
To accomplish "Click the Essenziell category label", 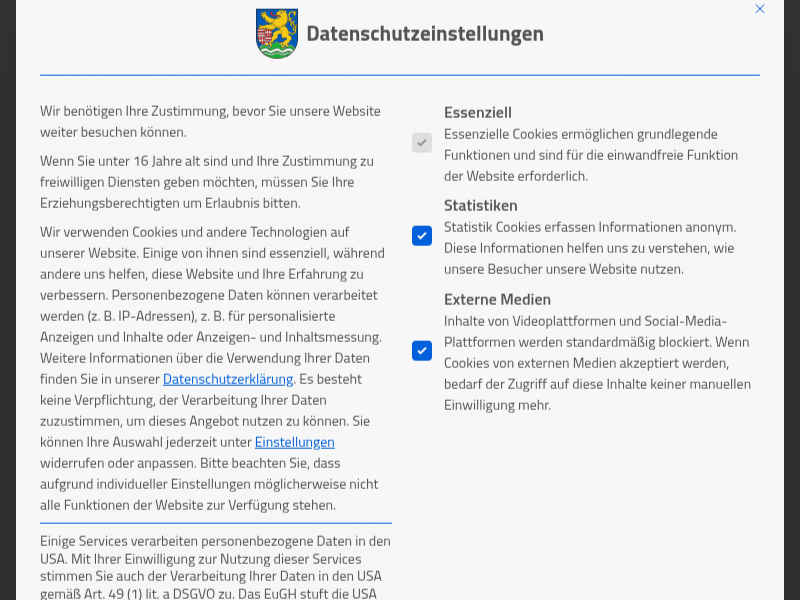I will (x=478, y=112).
